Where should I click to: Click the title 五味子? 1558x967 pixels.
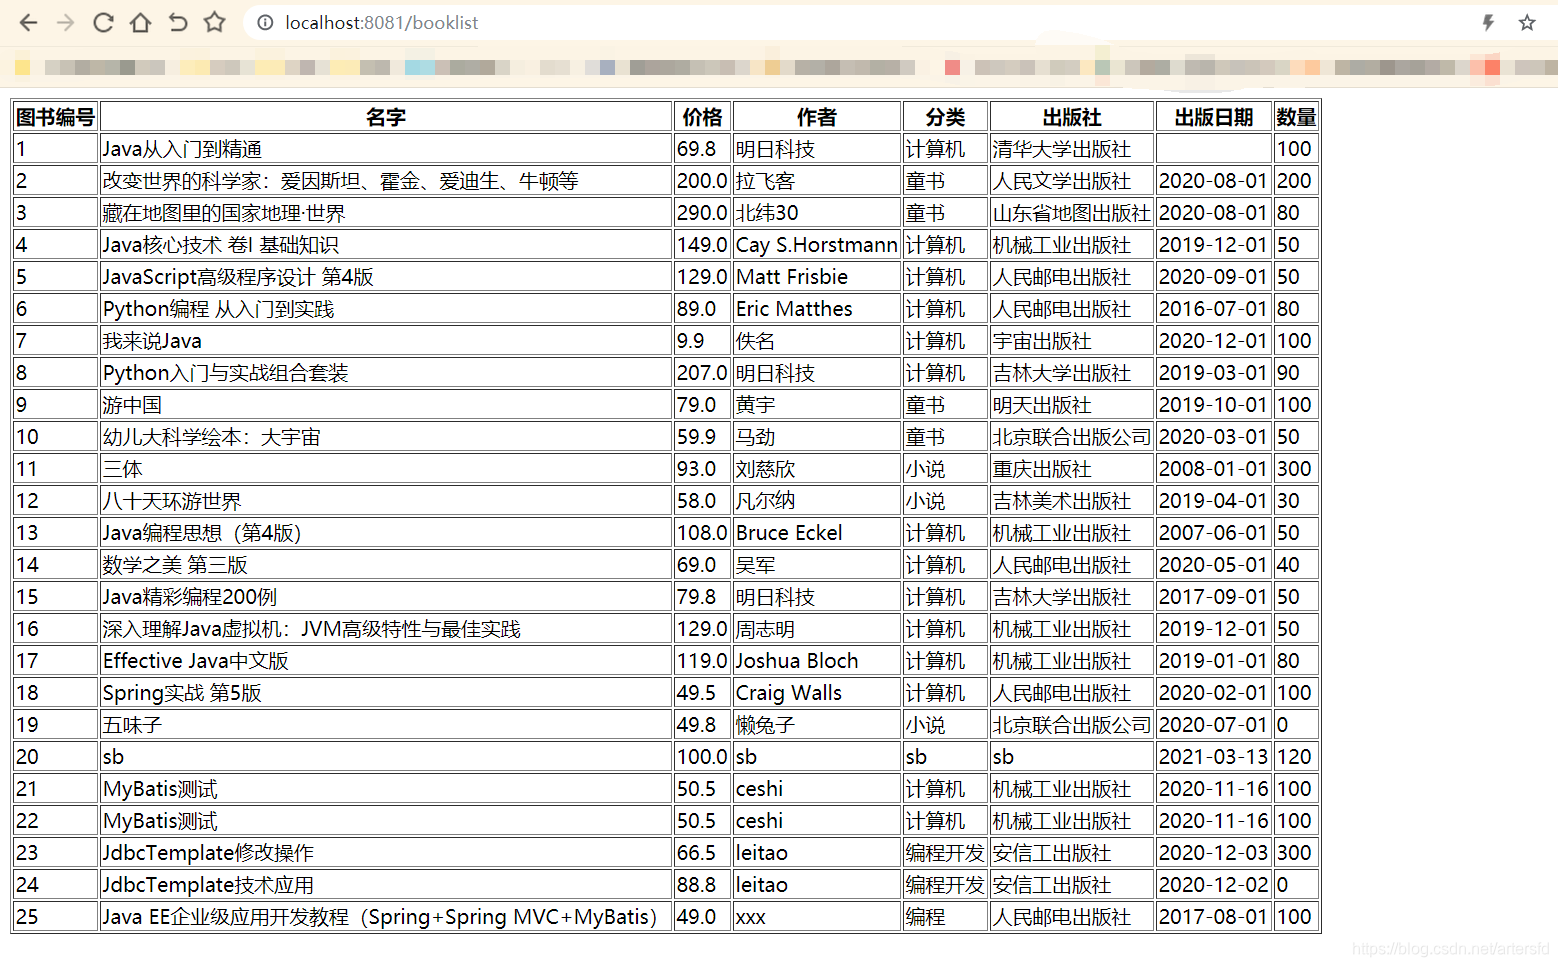click(x=132, y=725)
